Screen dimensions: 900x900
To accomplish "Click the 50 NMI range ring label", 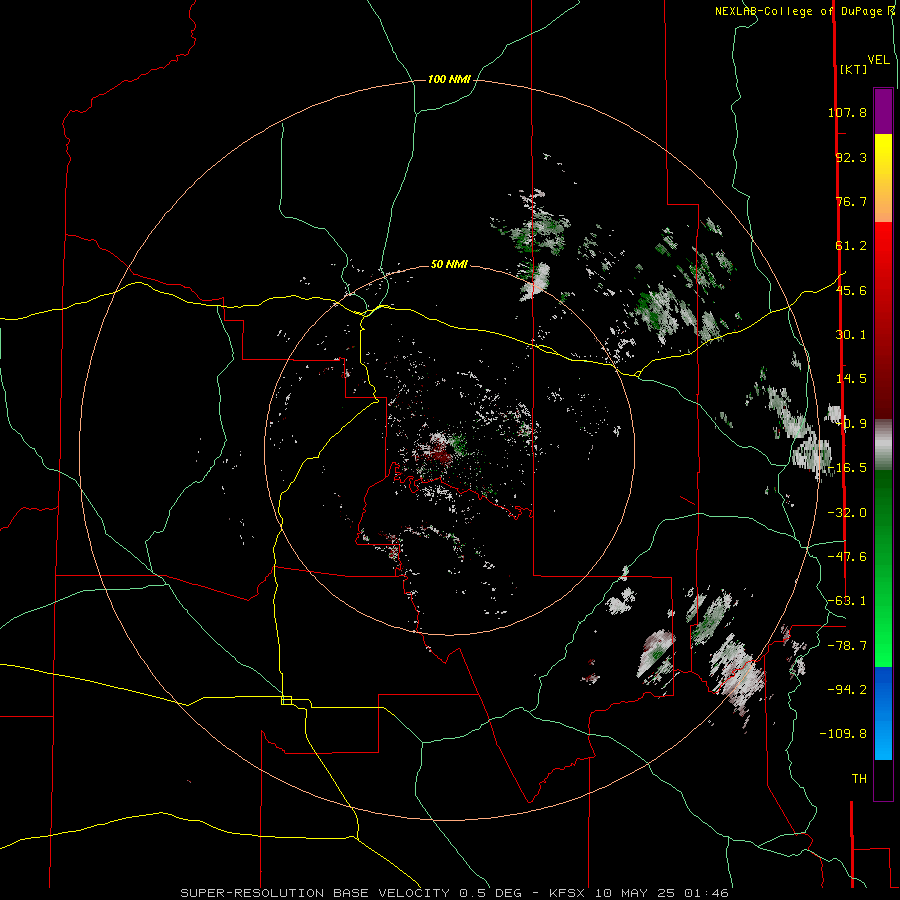I will click(449, 264).
